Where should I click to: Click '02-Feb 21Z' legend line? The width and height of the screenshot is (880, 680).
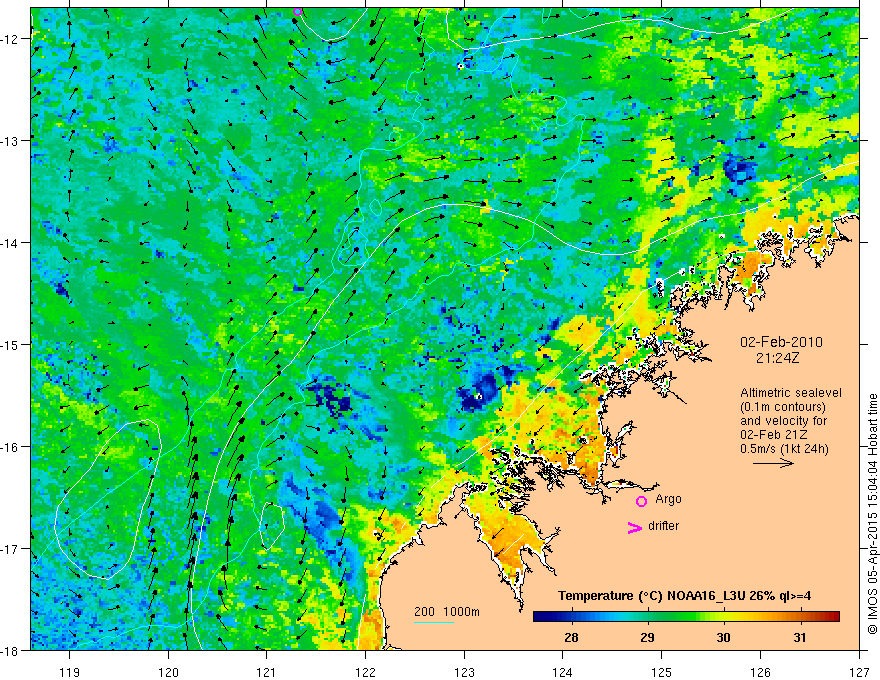(x=773, y=435)
